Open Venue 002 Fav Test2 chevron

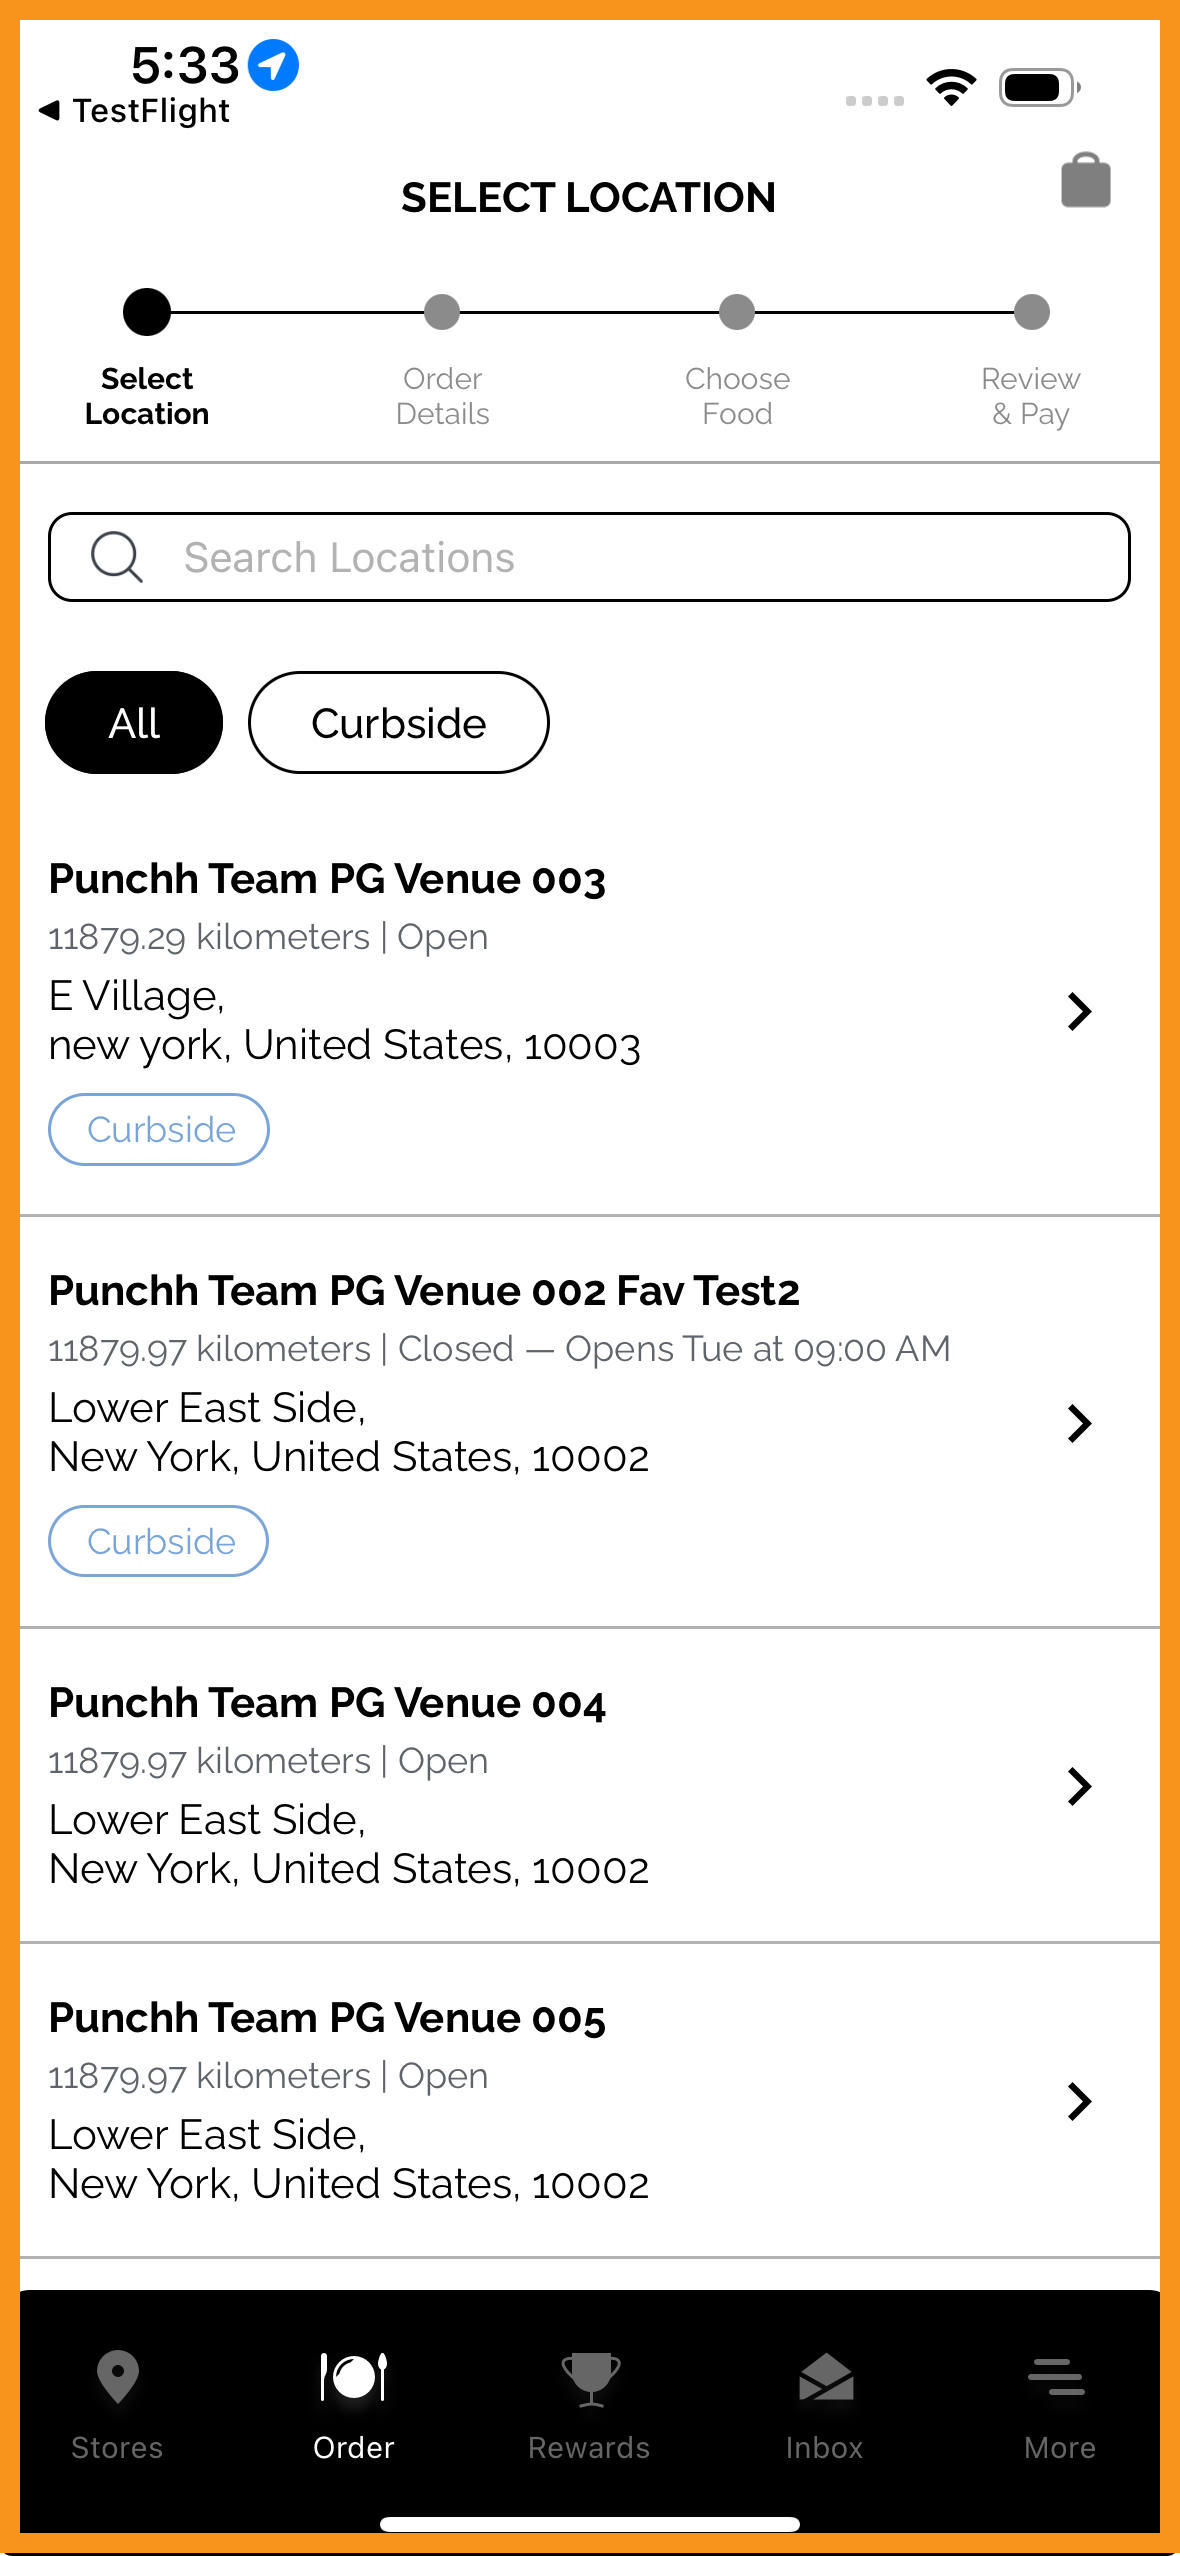coord(1079,1423)
